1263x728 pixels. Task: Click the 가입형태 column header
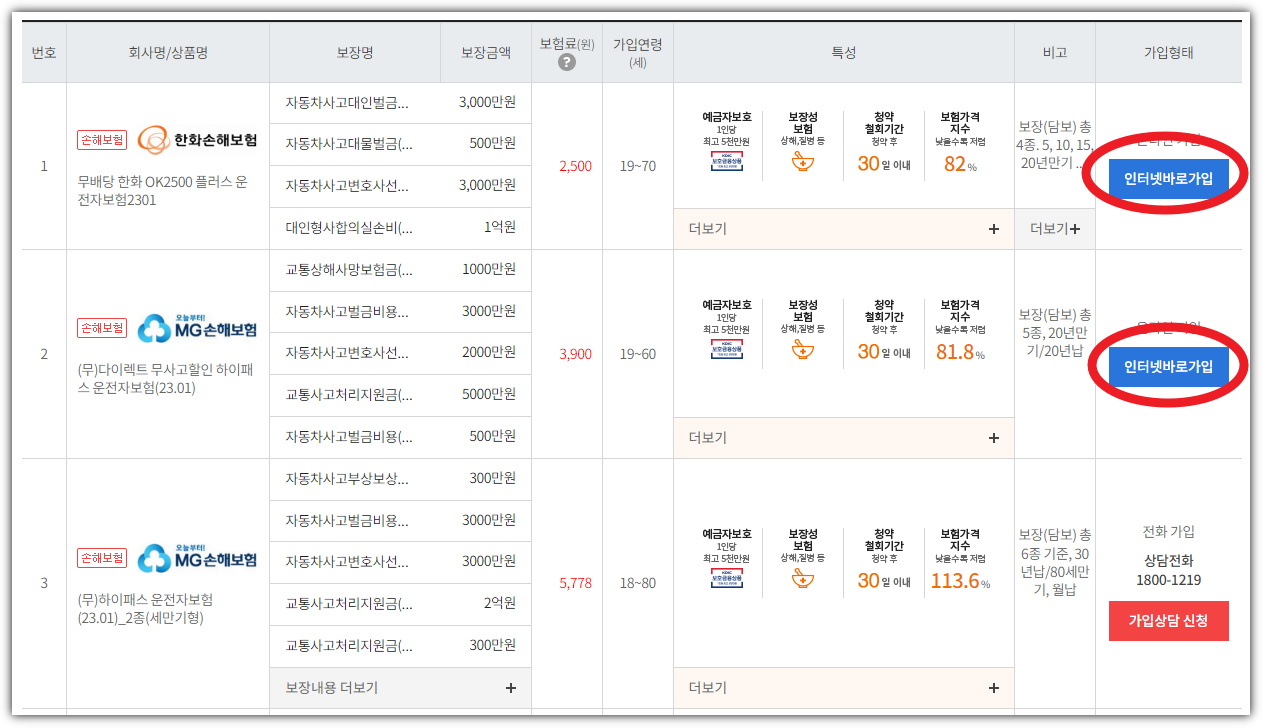coord(1168,52)
